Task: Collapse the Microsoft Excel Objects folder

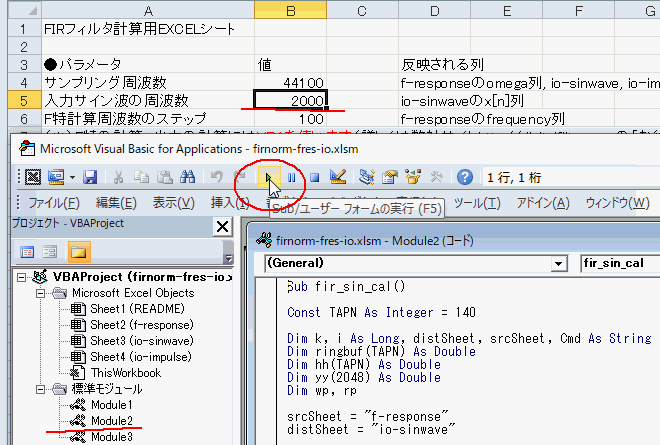Action: [x=41, y=293]
